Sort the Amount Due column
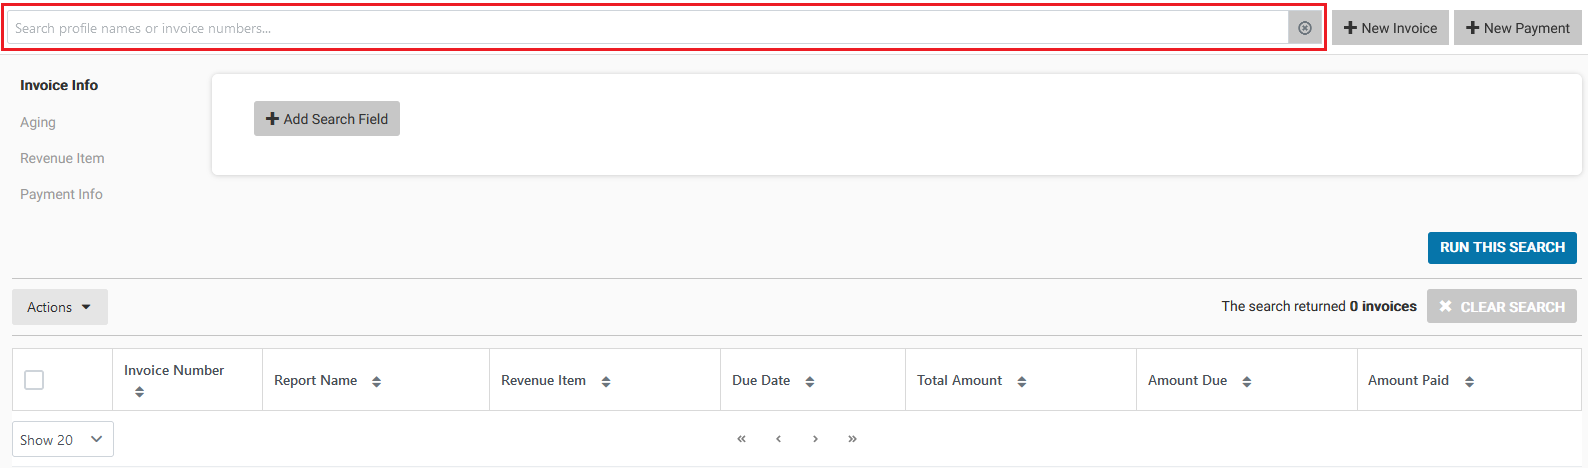Viewport: 1588px width, 468px height. 1246,381
